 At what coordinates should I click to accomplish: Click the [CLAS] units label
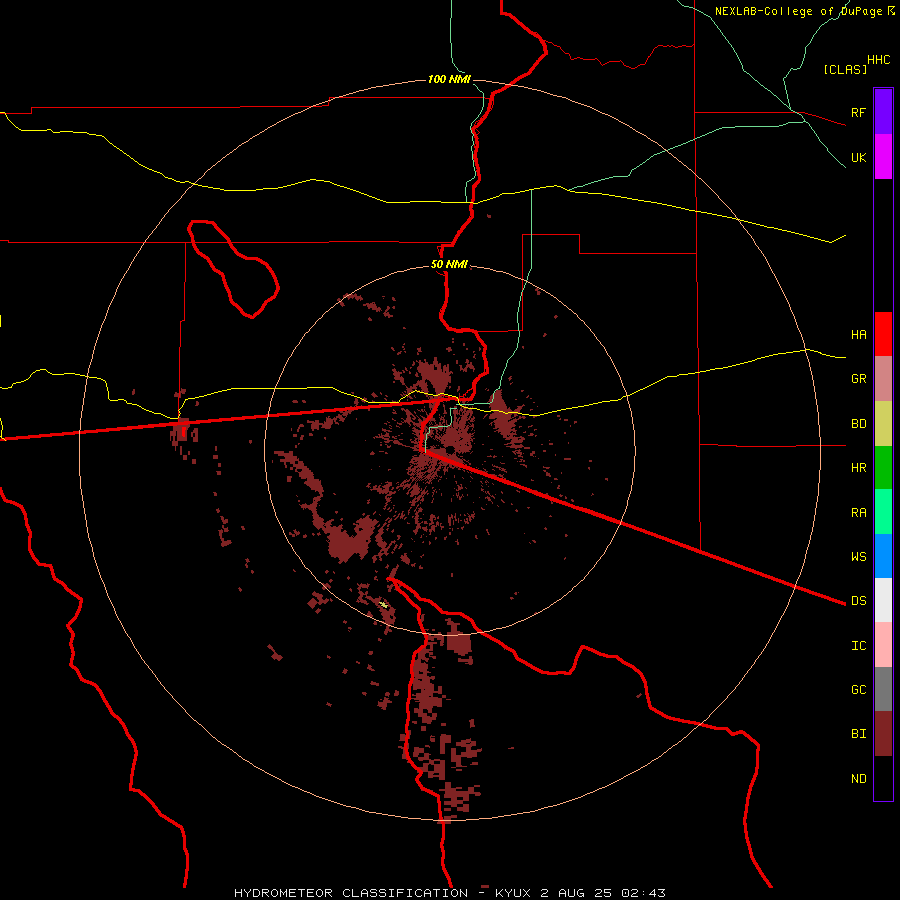(845, 69)
